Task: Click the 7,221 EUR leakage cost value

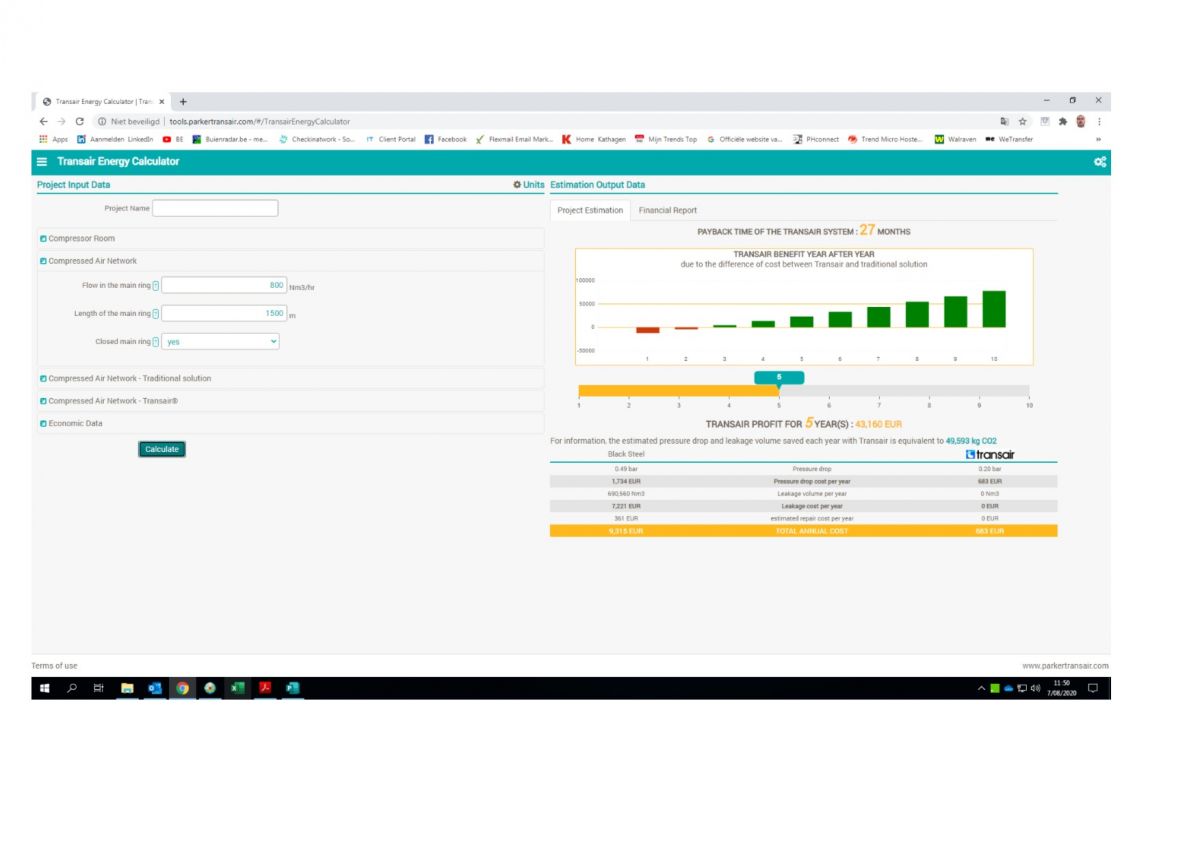Action: point(626,506)
